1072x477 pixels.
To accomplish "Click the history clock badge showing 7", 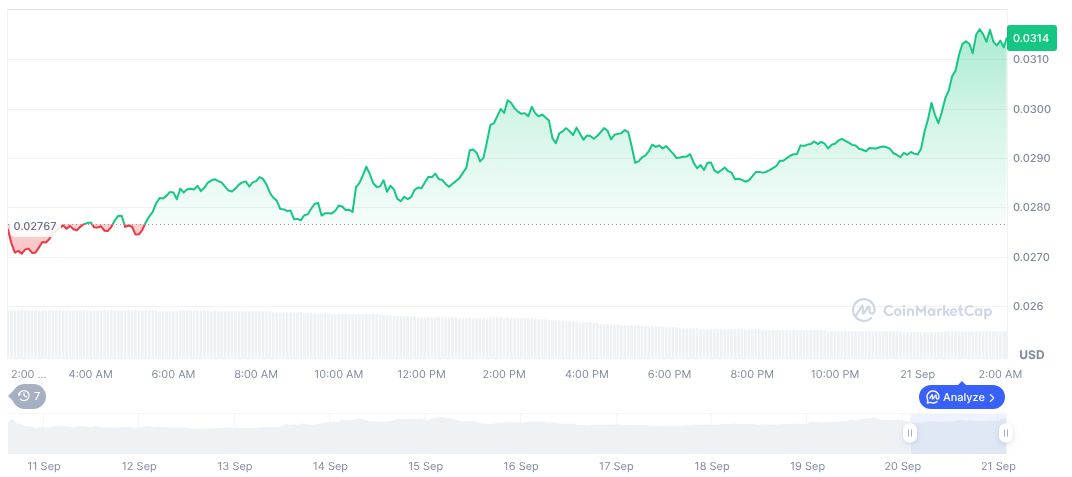I will pyautogui.click(x=28, y=396).
